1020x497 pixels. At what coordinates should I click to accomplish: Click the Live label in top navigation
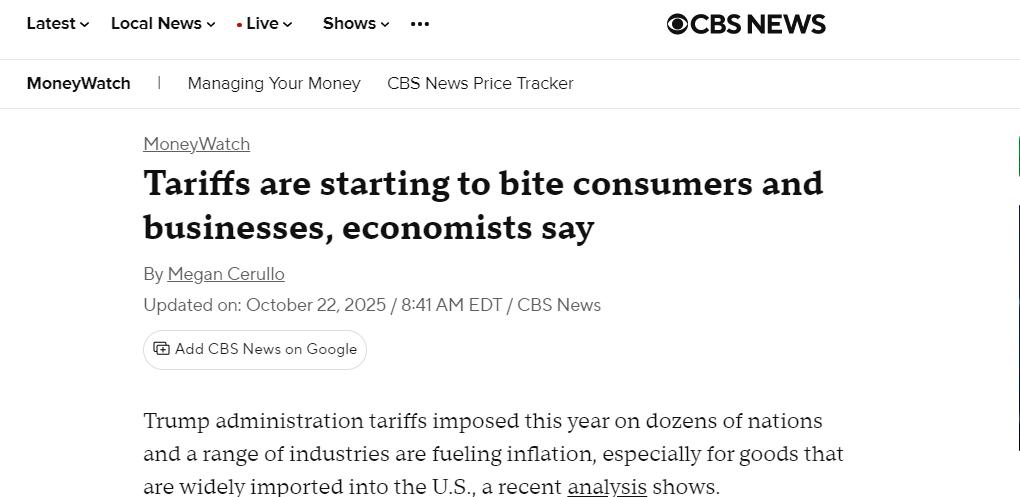[262, 24]
